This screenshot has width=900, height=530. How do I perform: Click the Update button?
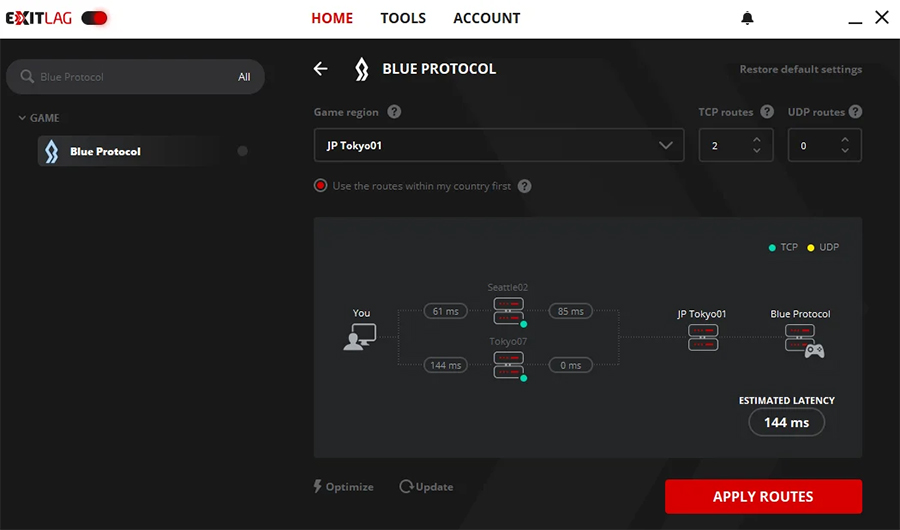click(x=426, y=487)
